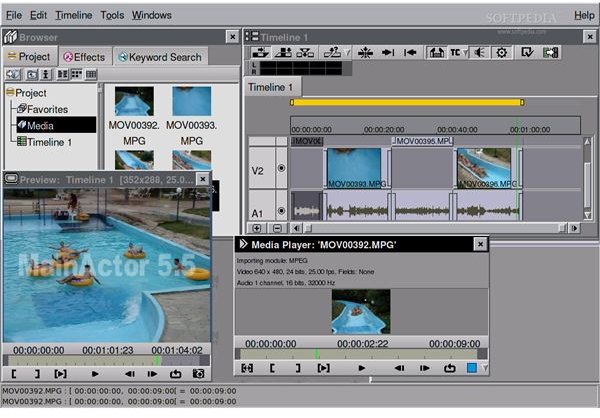Select the Timeline 1 tab

click(x=271, y=87)
